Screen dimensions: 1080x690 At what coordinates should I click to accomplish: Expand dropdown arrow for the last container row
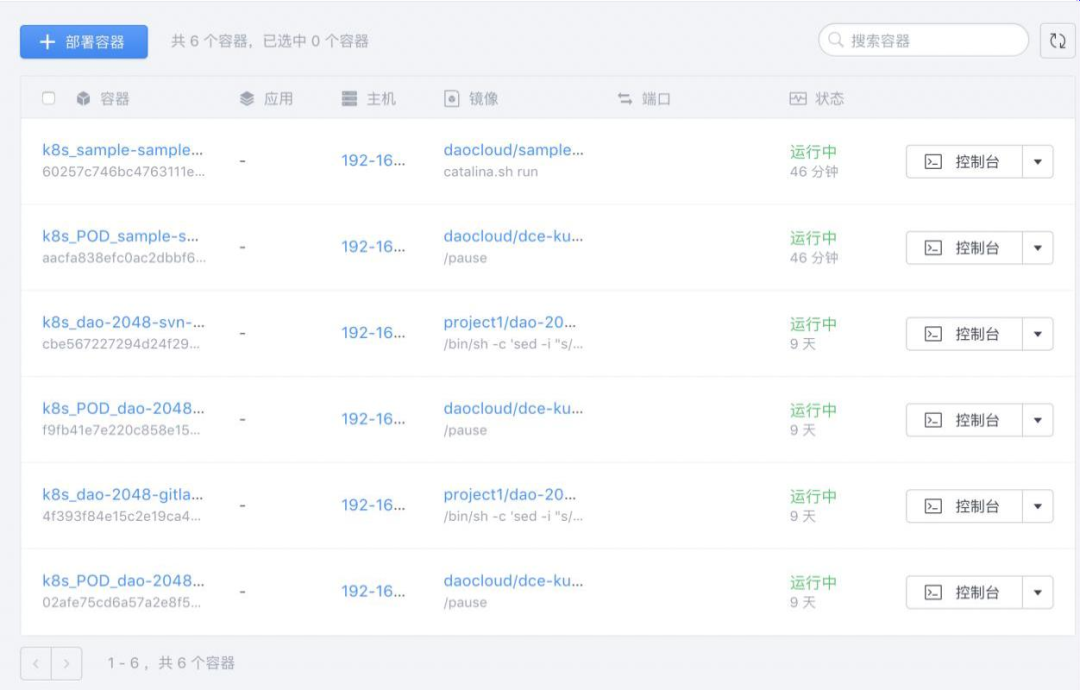point(1037,592)
